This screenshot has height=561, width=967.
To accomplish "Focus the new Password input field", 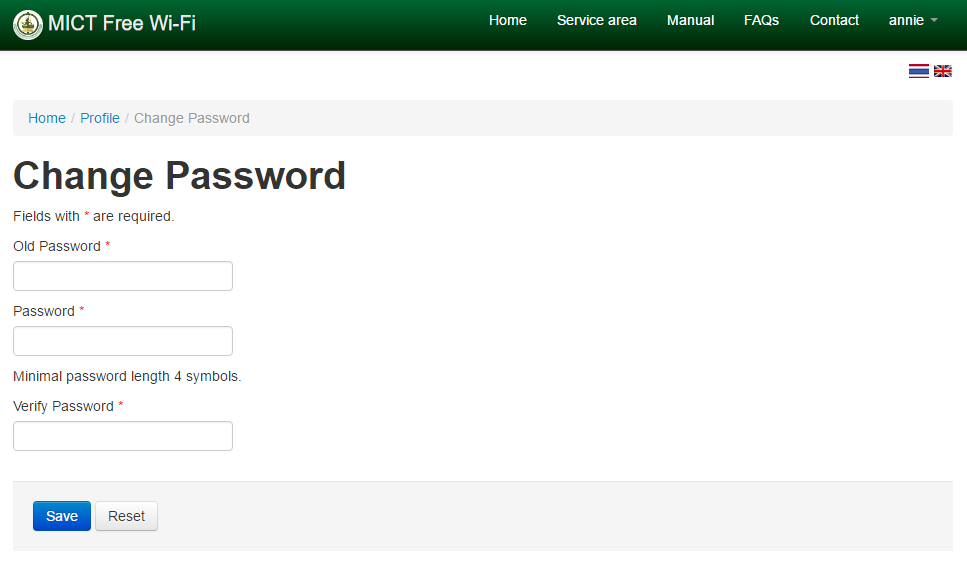I will [x=123, y=341].
